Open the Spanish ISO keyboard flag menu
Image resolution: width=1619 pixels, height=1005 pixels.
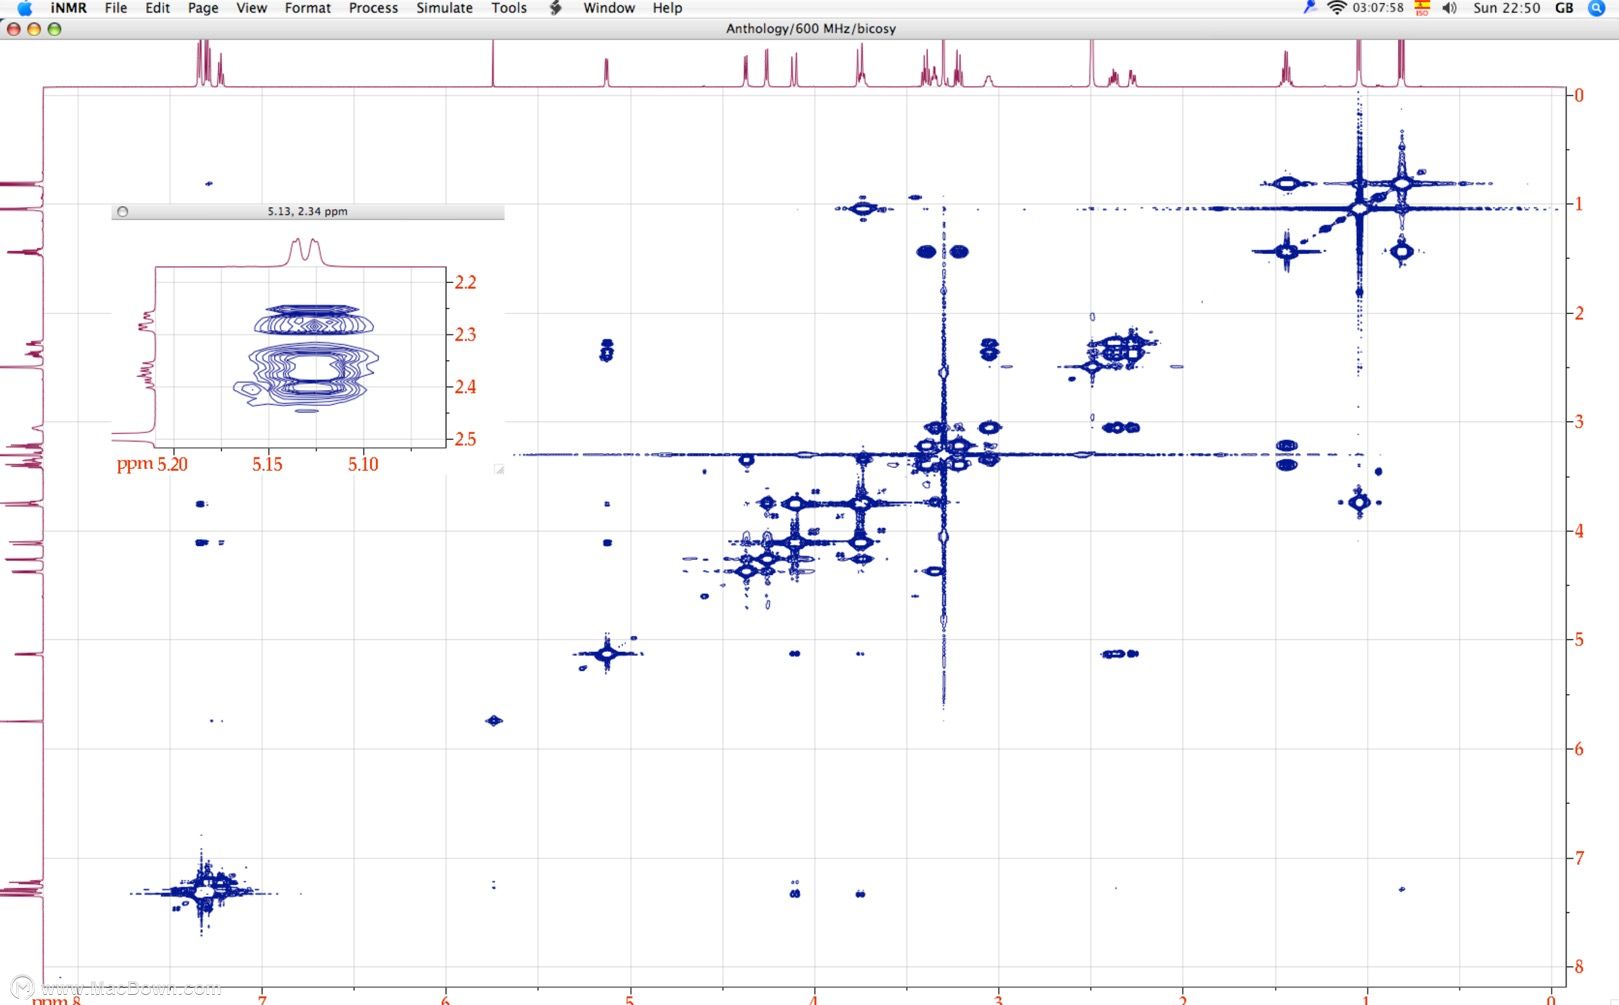coord(1422,8)
